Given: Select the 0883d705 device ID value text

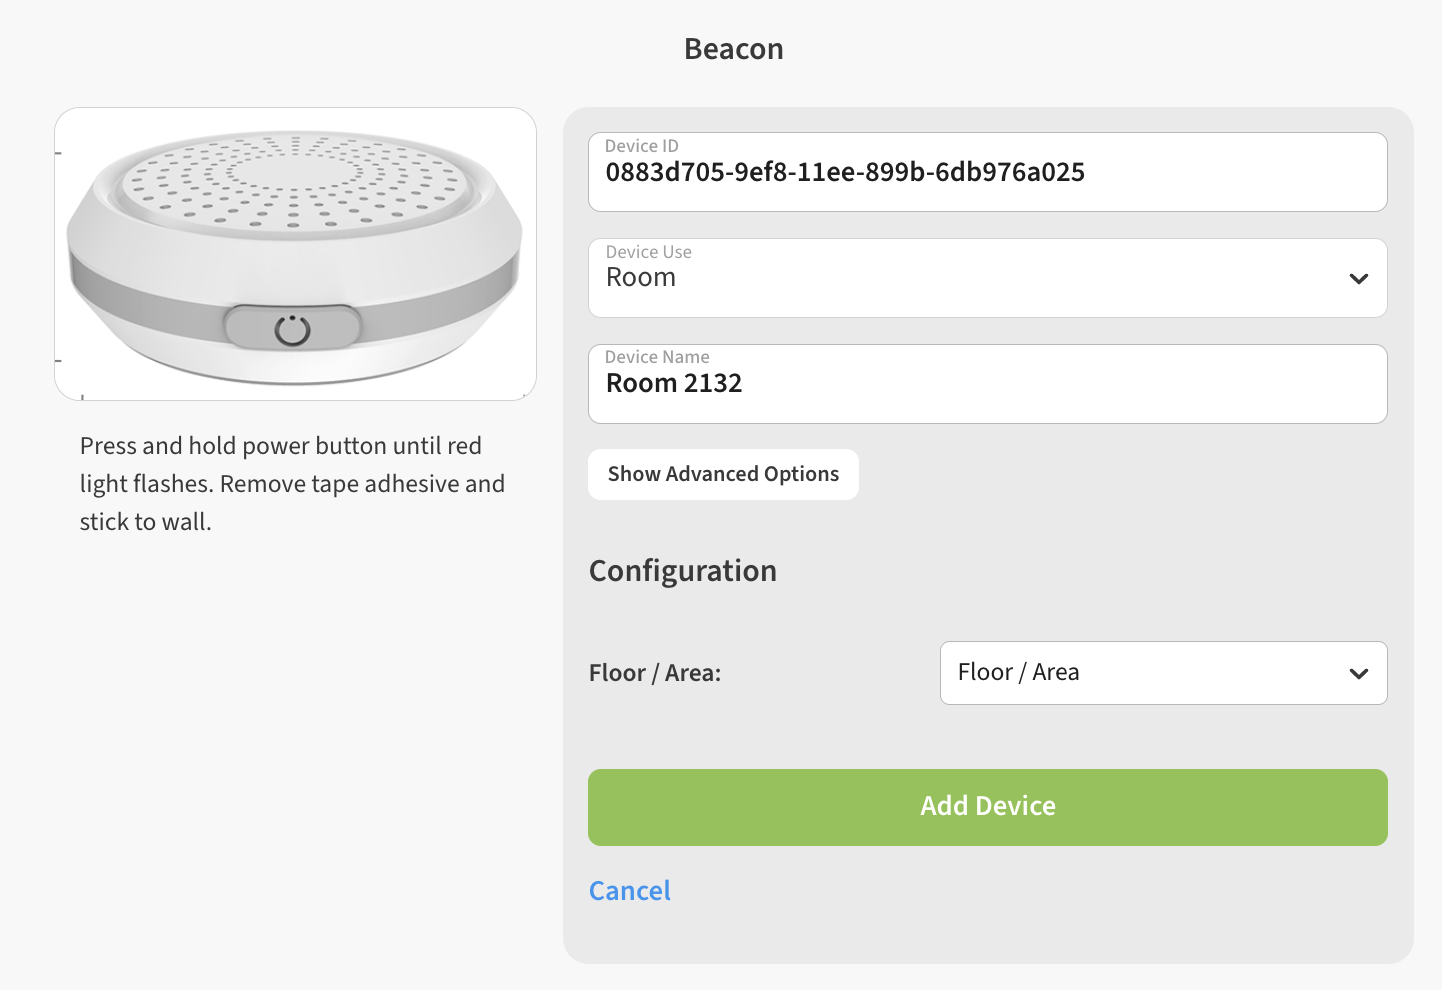Looking at the screenshot, I should pos(844,173).
